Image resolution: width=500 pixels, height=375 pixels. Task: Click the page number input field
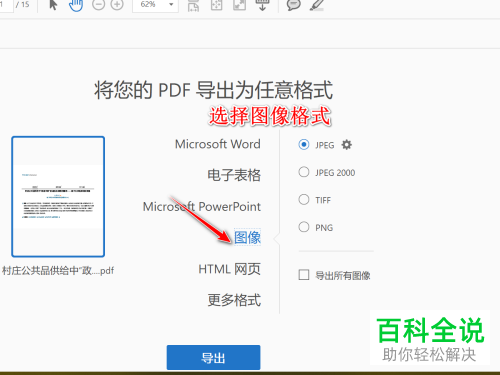(6, 5)
